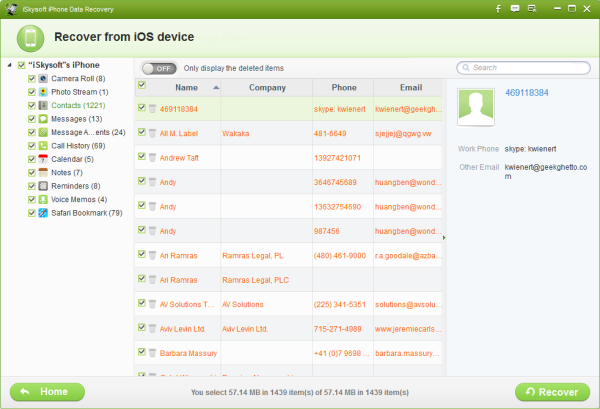Select Reminders (8) category
The height and width of the screenshot is (409, 600).
(76, 186)
